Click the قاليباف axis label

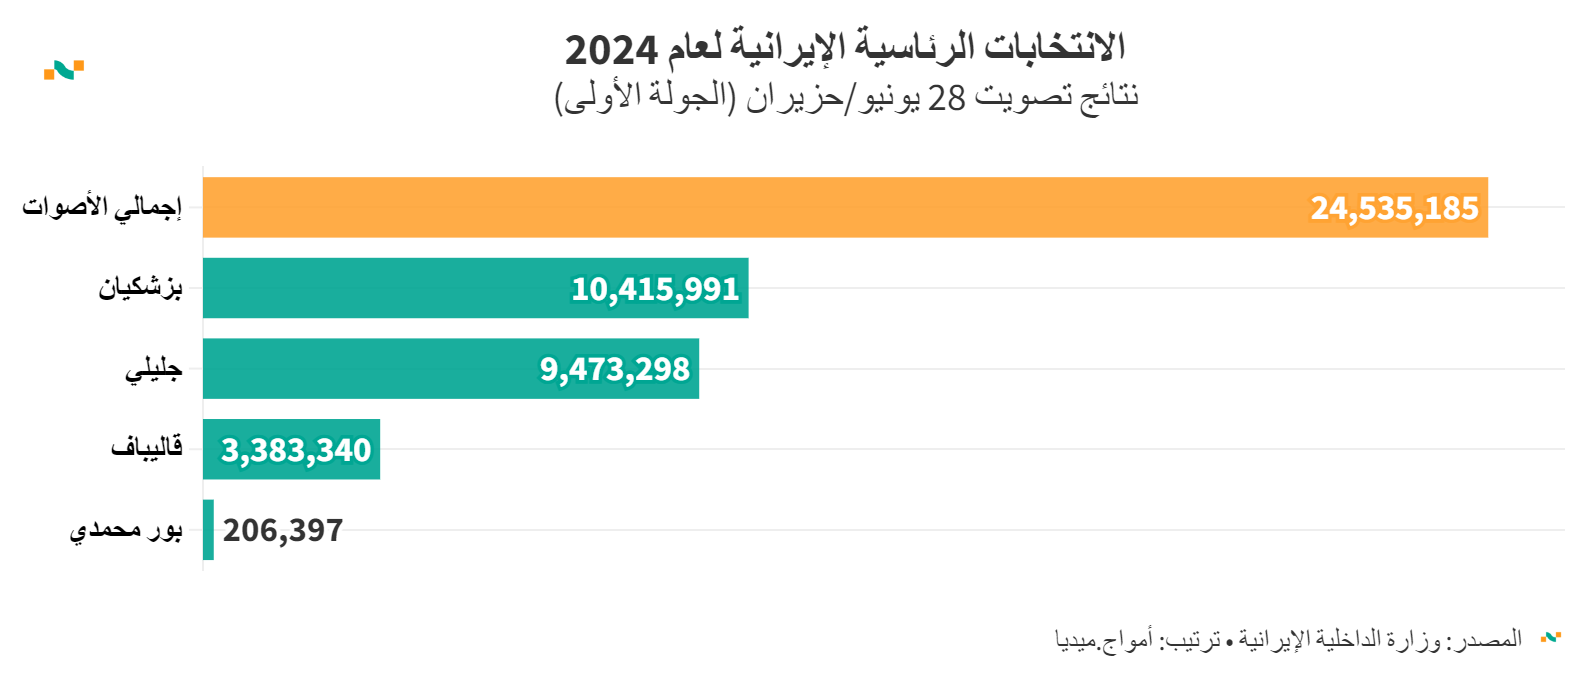click(x=146, y=448)
